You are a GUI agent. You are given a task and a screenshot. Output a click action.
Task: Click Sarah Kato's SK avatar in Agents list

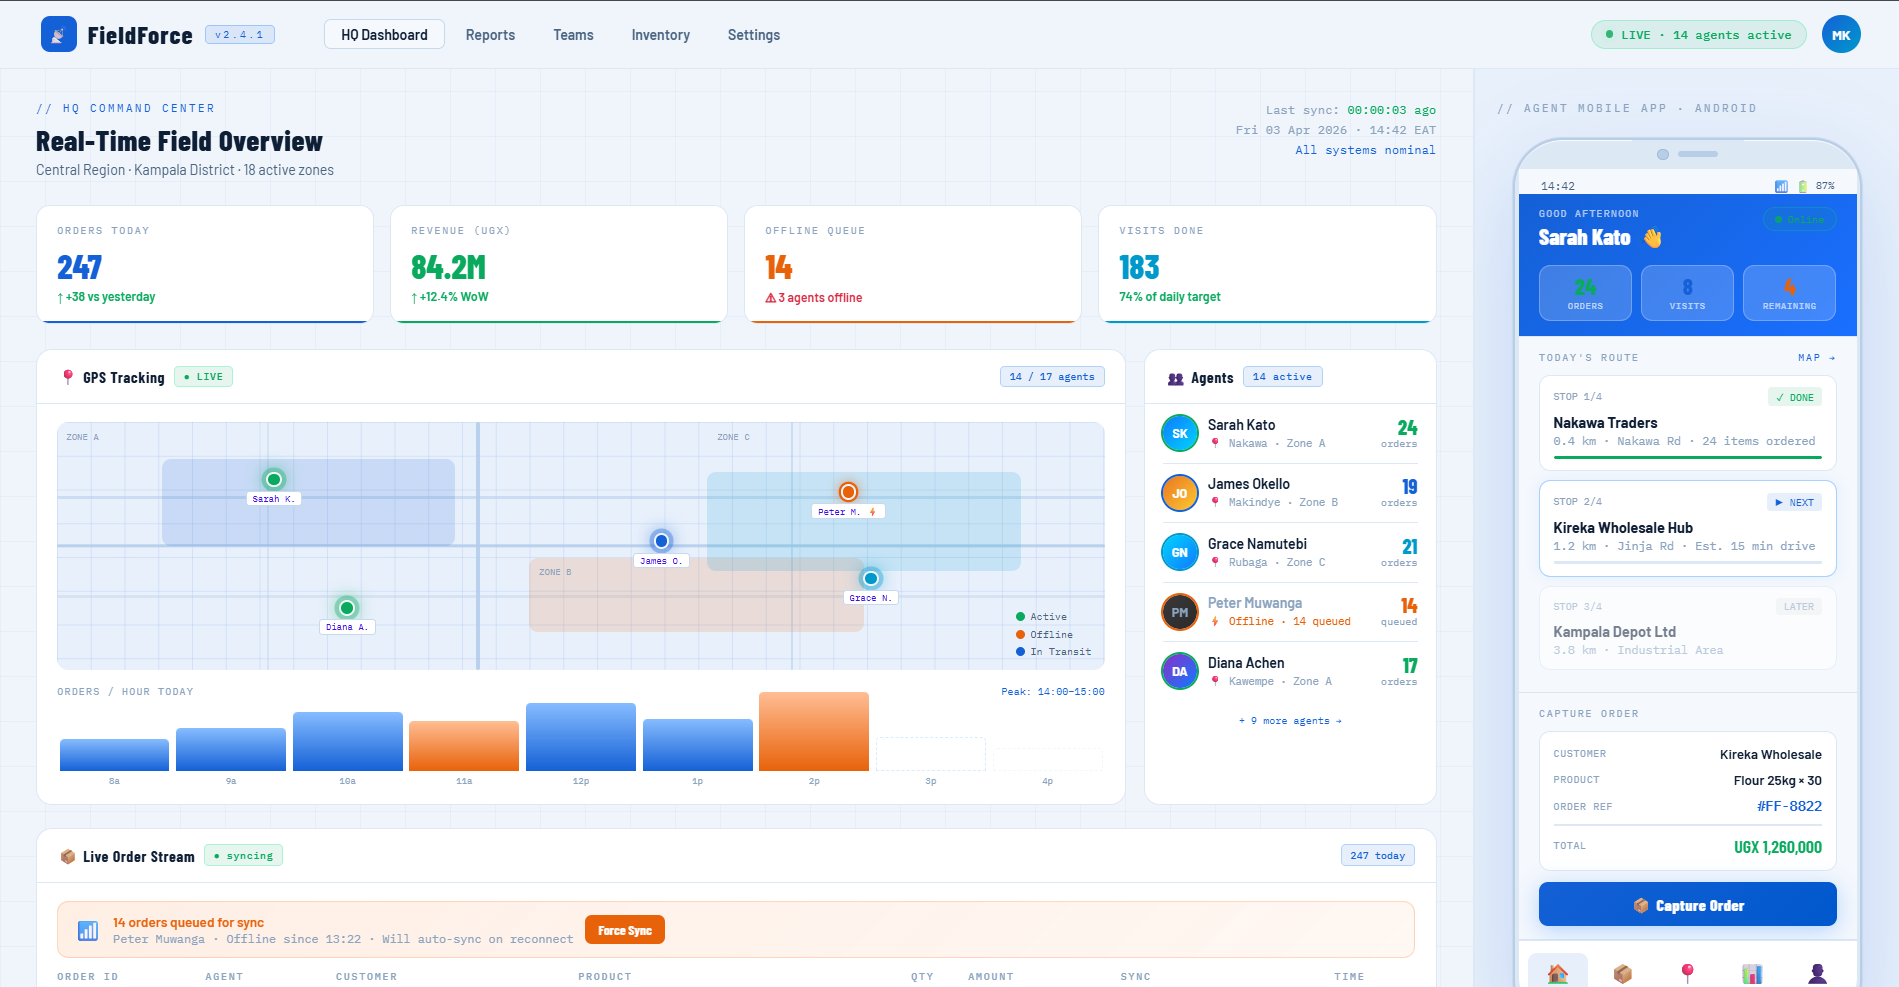coord(1179,434)
